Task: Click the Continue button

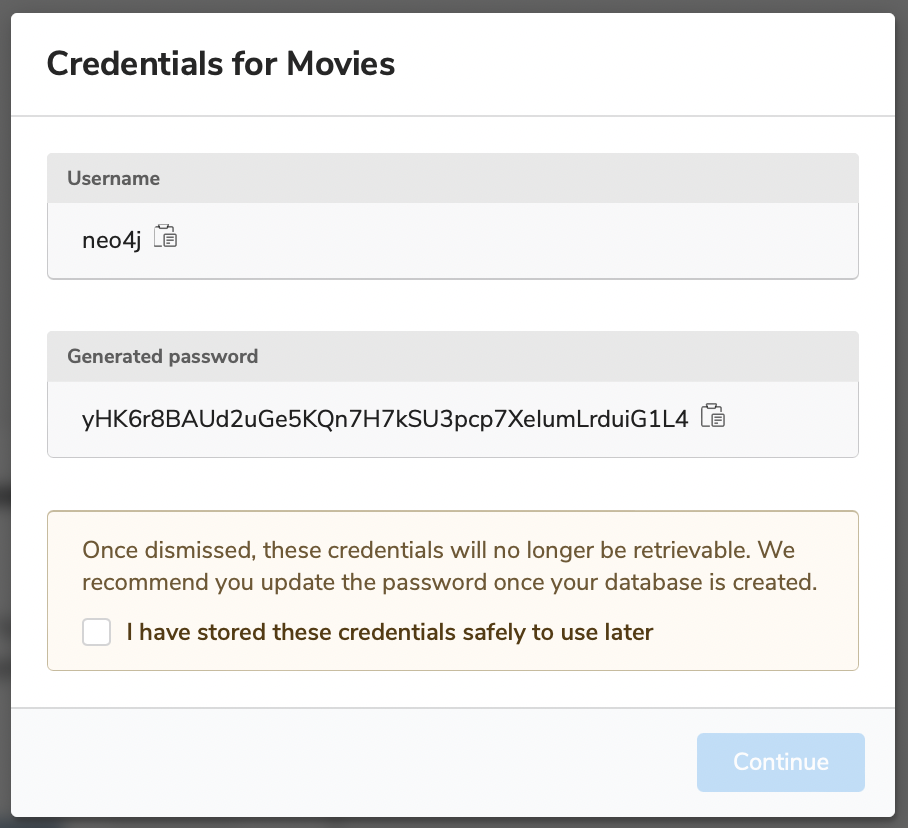Action: tap(781, 762)
